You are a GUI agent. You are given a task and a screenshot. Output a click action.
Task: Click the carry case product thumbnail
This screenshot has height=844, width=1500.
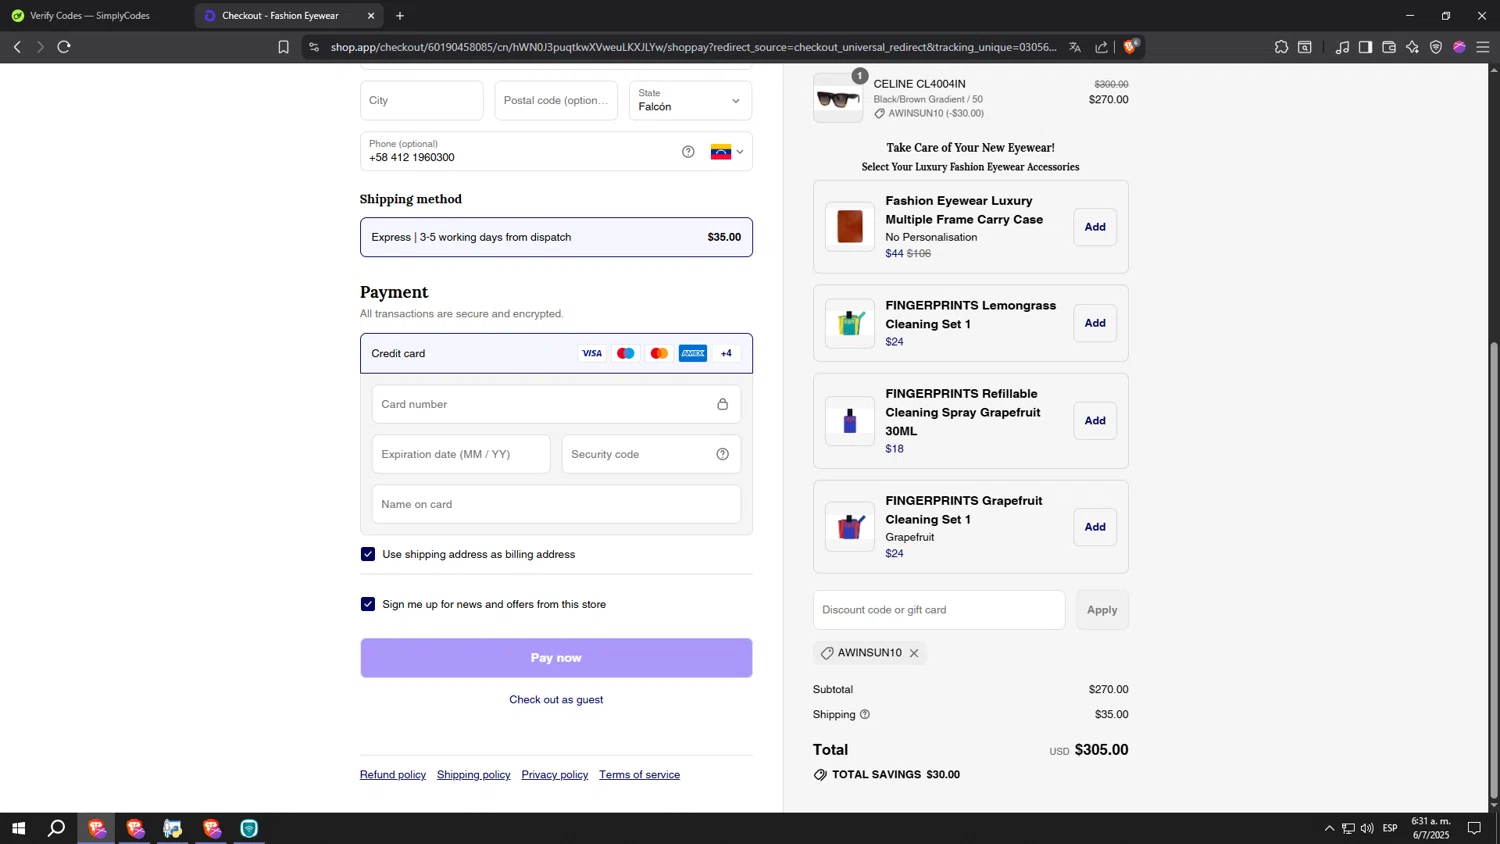click(x=850, y=227)
